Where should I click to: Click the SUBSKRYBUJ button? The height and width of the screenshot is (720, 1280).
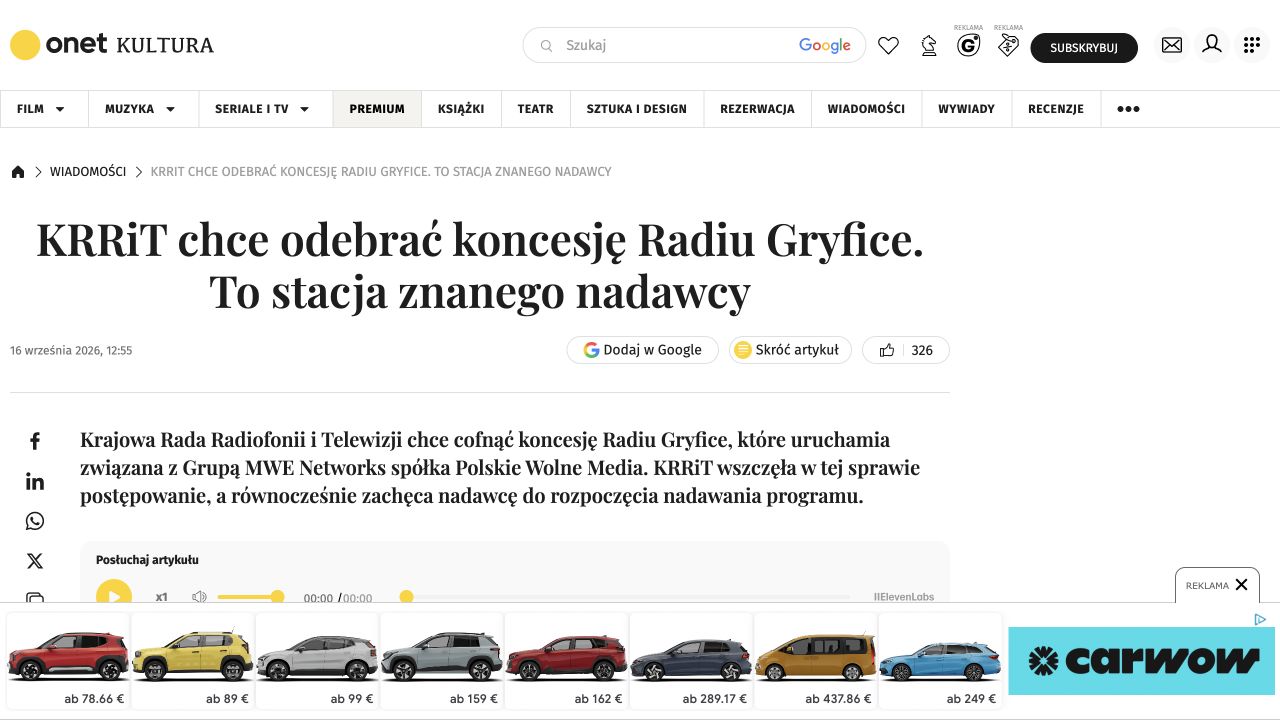click(1084, 48)
